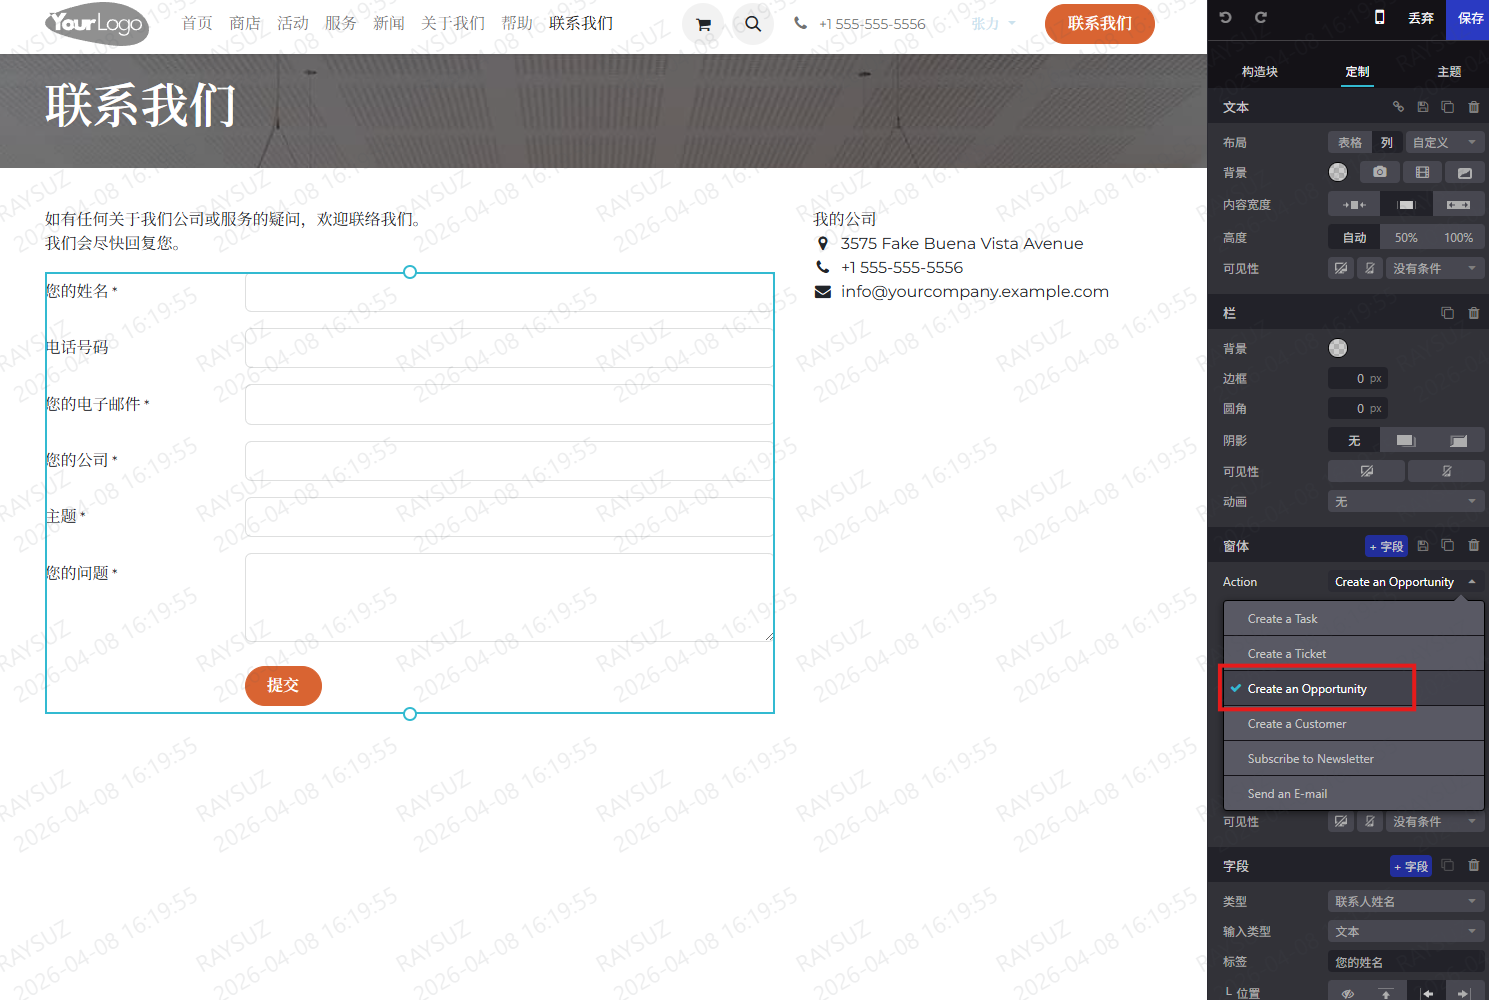Pick the 文本 background color swatch
The image size is (1489, 1000).
point(1338,172)
